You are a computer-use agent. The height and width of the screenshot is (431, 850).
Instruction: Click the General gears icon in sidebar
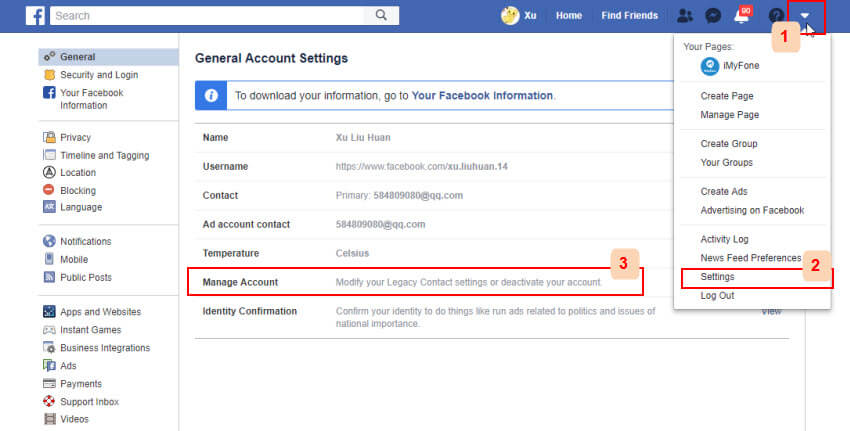(x=49, y=56)
